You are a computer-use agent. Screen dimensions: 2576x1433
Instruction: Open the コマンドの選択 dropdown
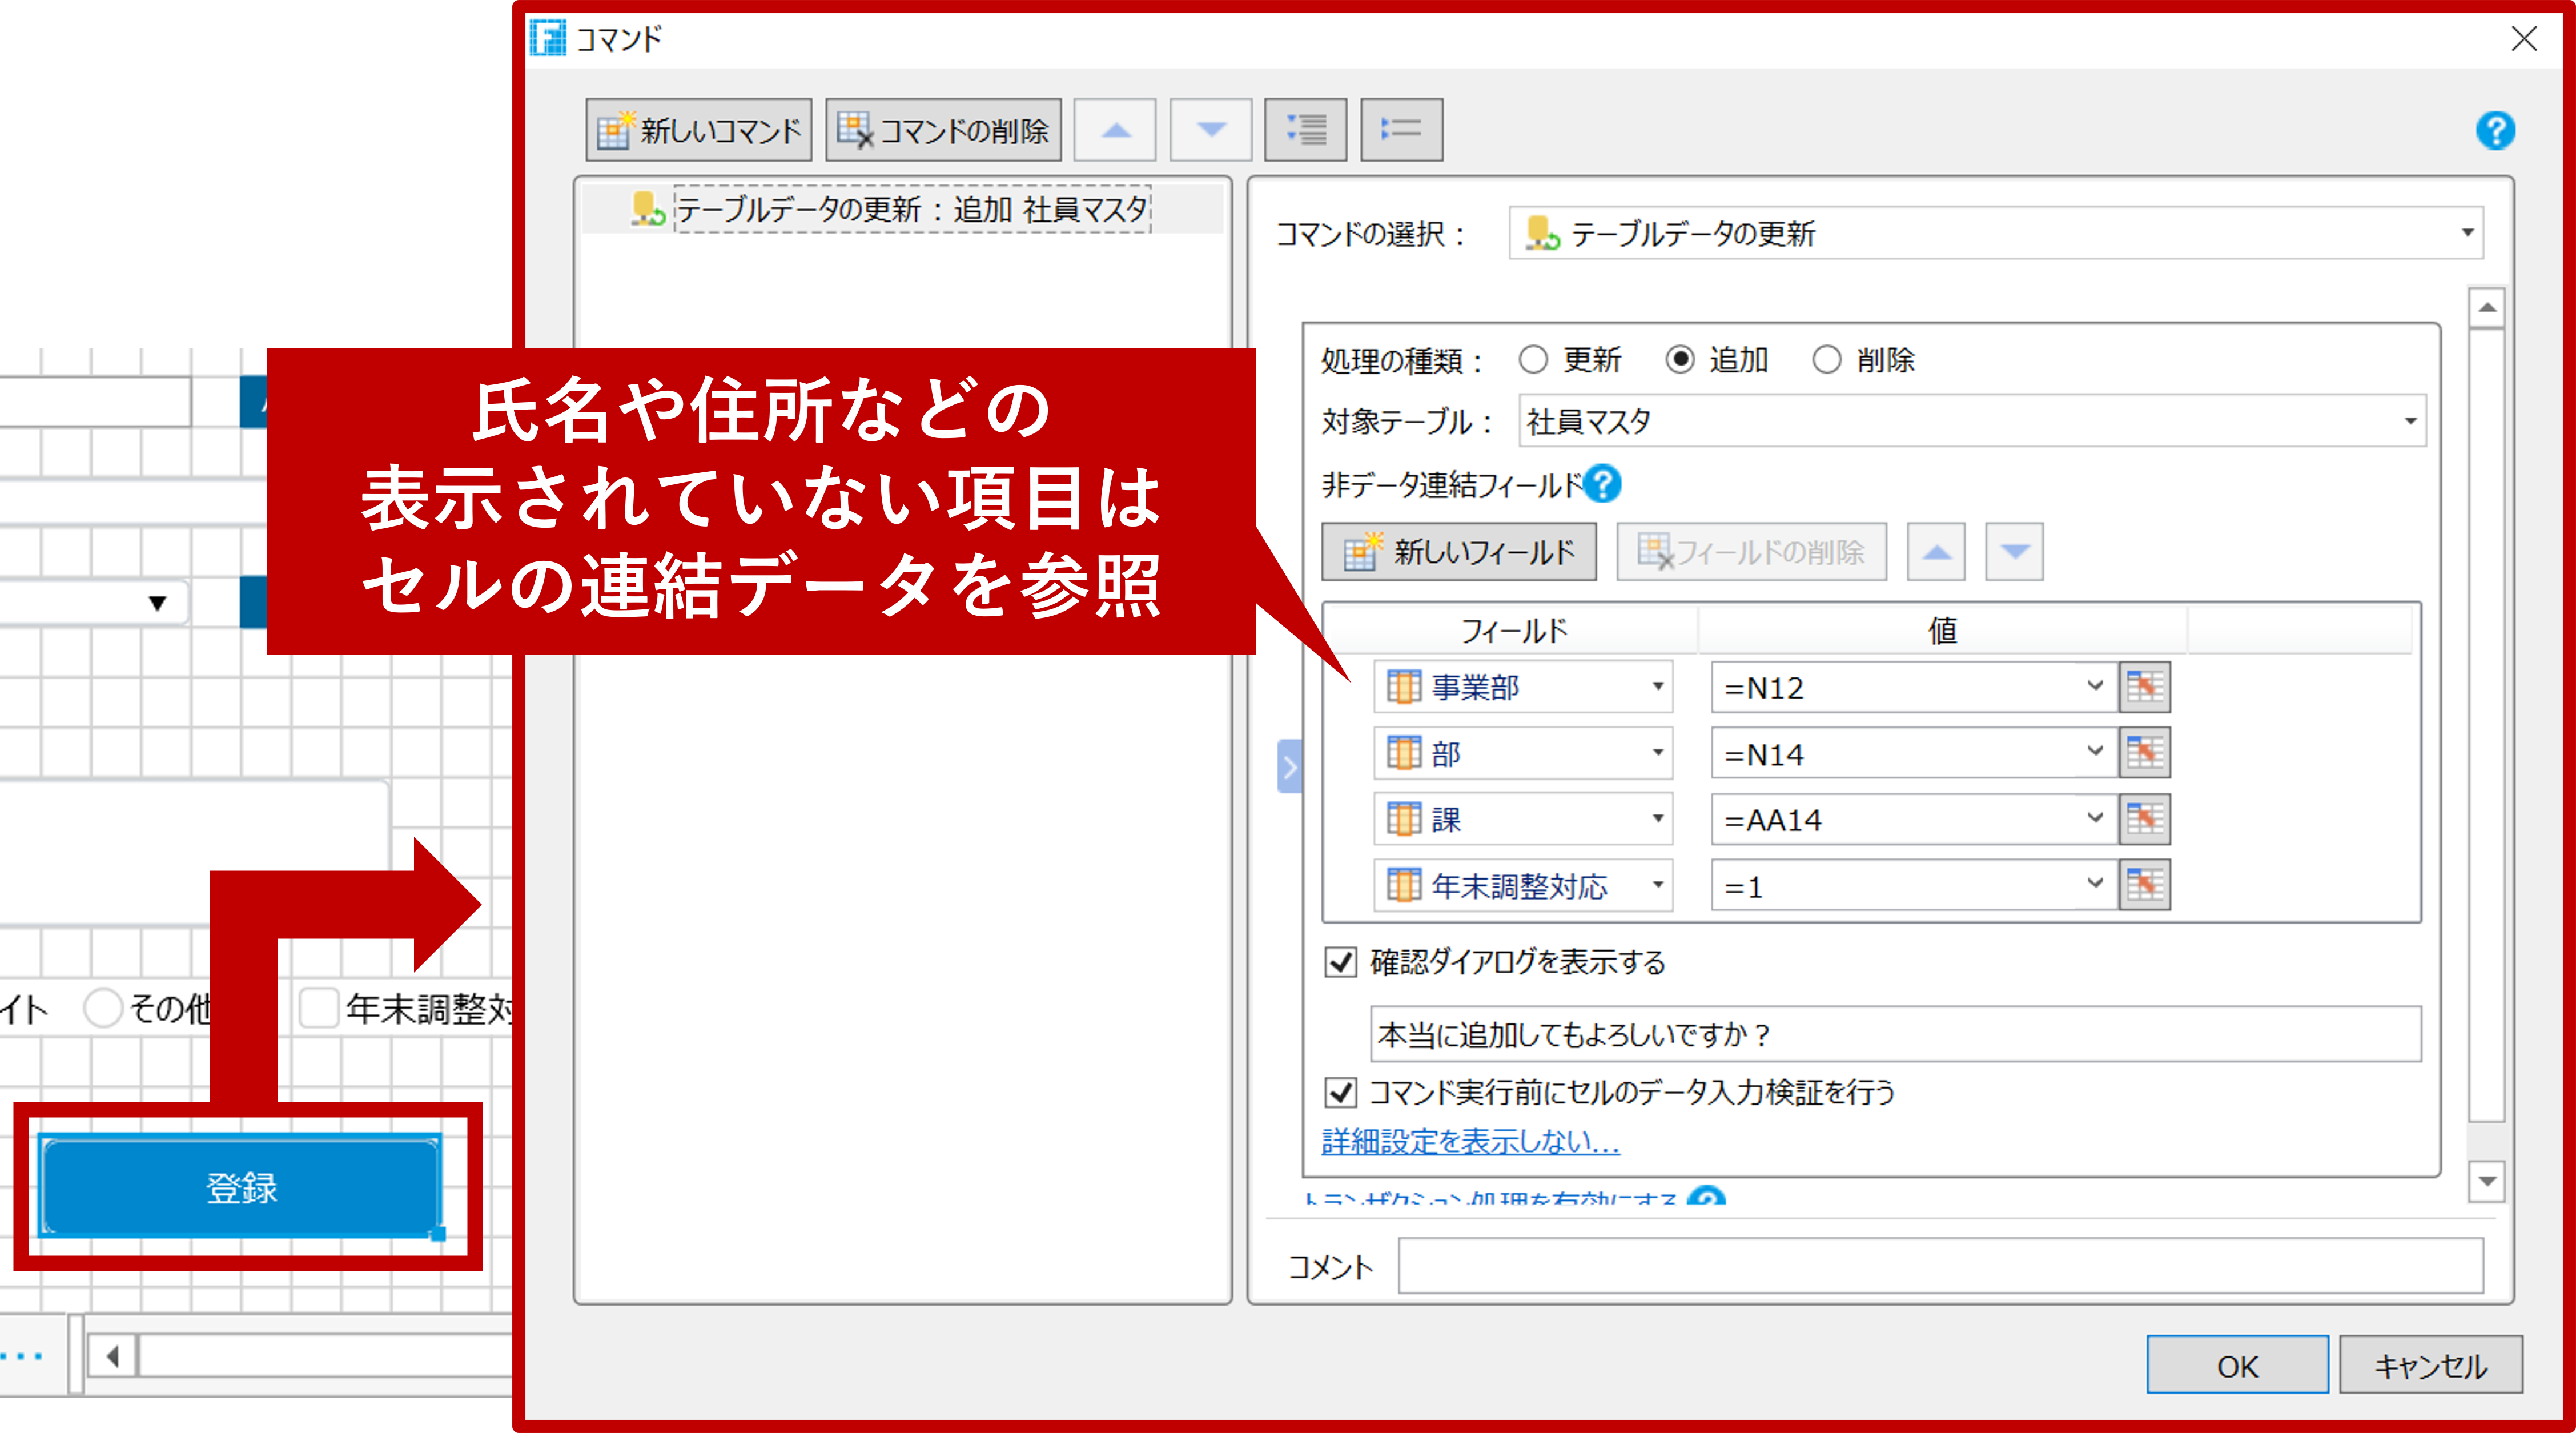(2466, 233)
